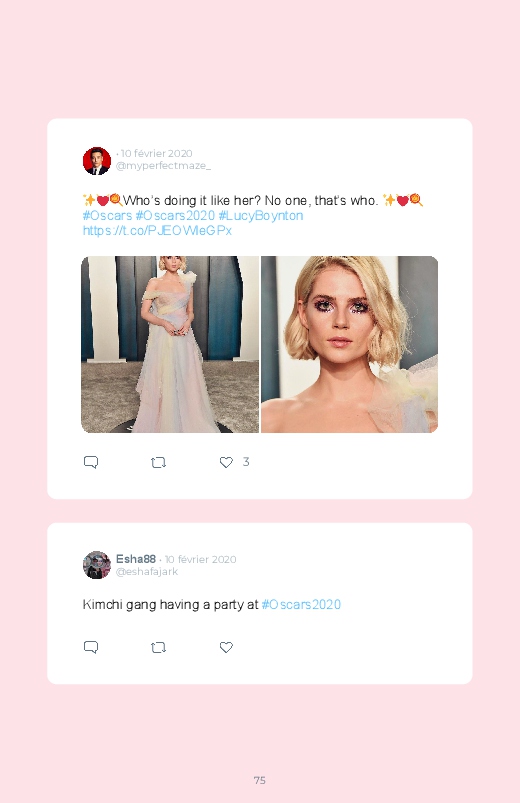This screenshot has height=803, width=520.
Task: Retweet the Esha88 Kimchi gang tweet
Action: [x=158, y=647]
